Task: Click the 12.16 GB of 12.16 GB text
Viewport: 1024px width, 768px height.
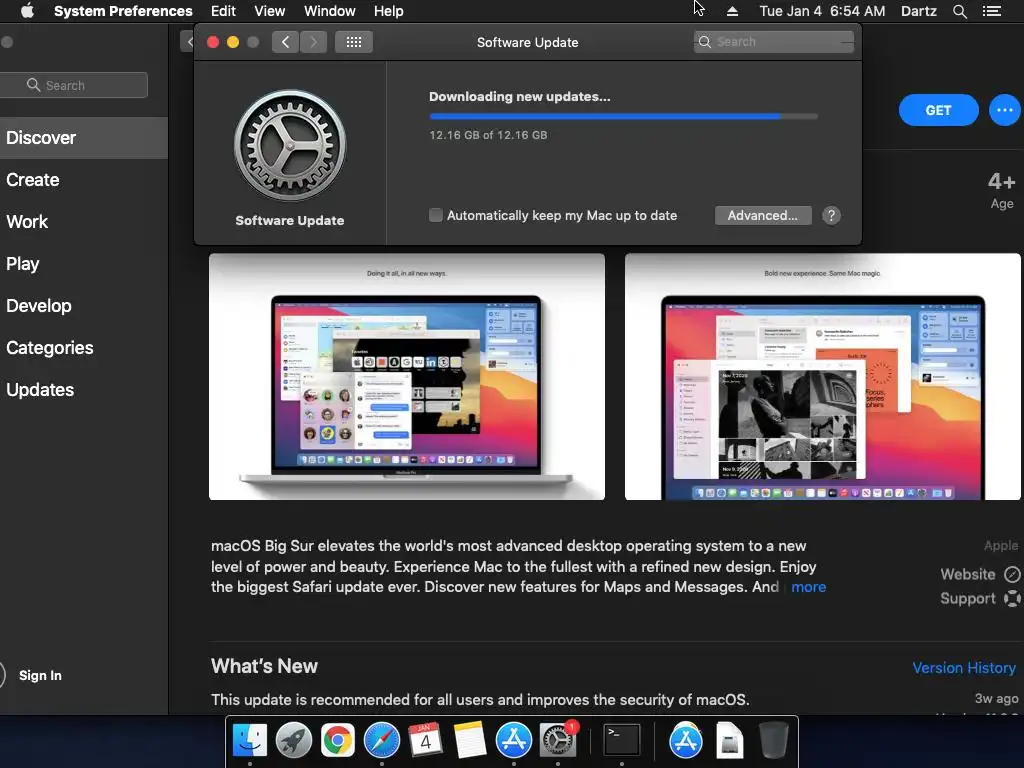Action: (x=488, y=135)
